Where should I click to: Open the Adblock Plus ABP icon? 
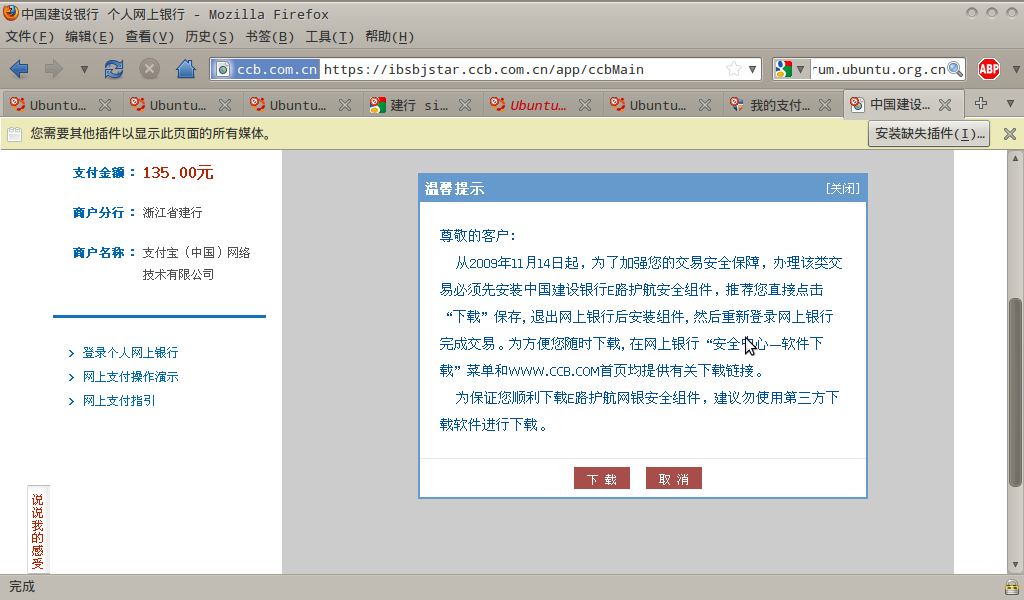point(989,69)
